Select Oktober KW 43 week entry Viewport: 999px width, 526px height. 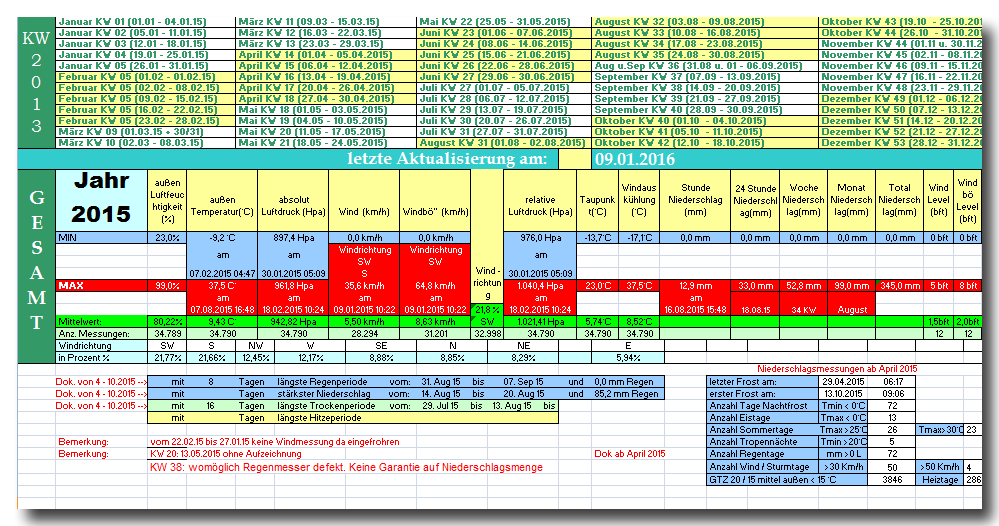(x=901, y=22)
